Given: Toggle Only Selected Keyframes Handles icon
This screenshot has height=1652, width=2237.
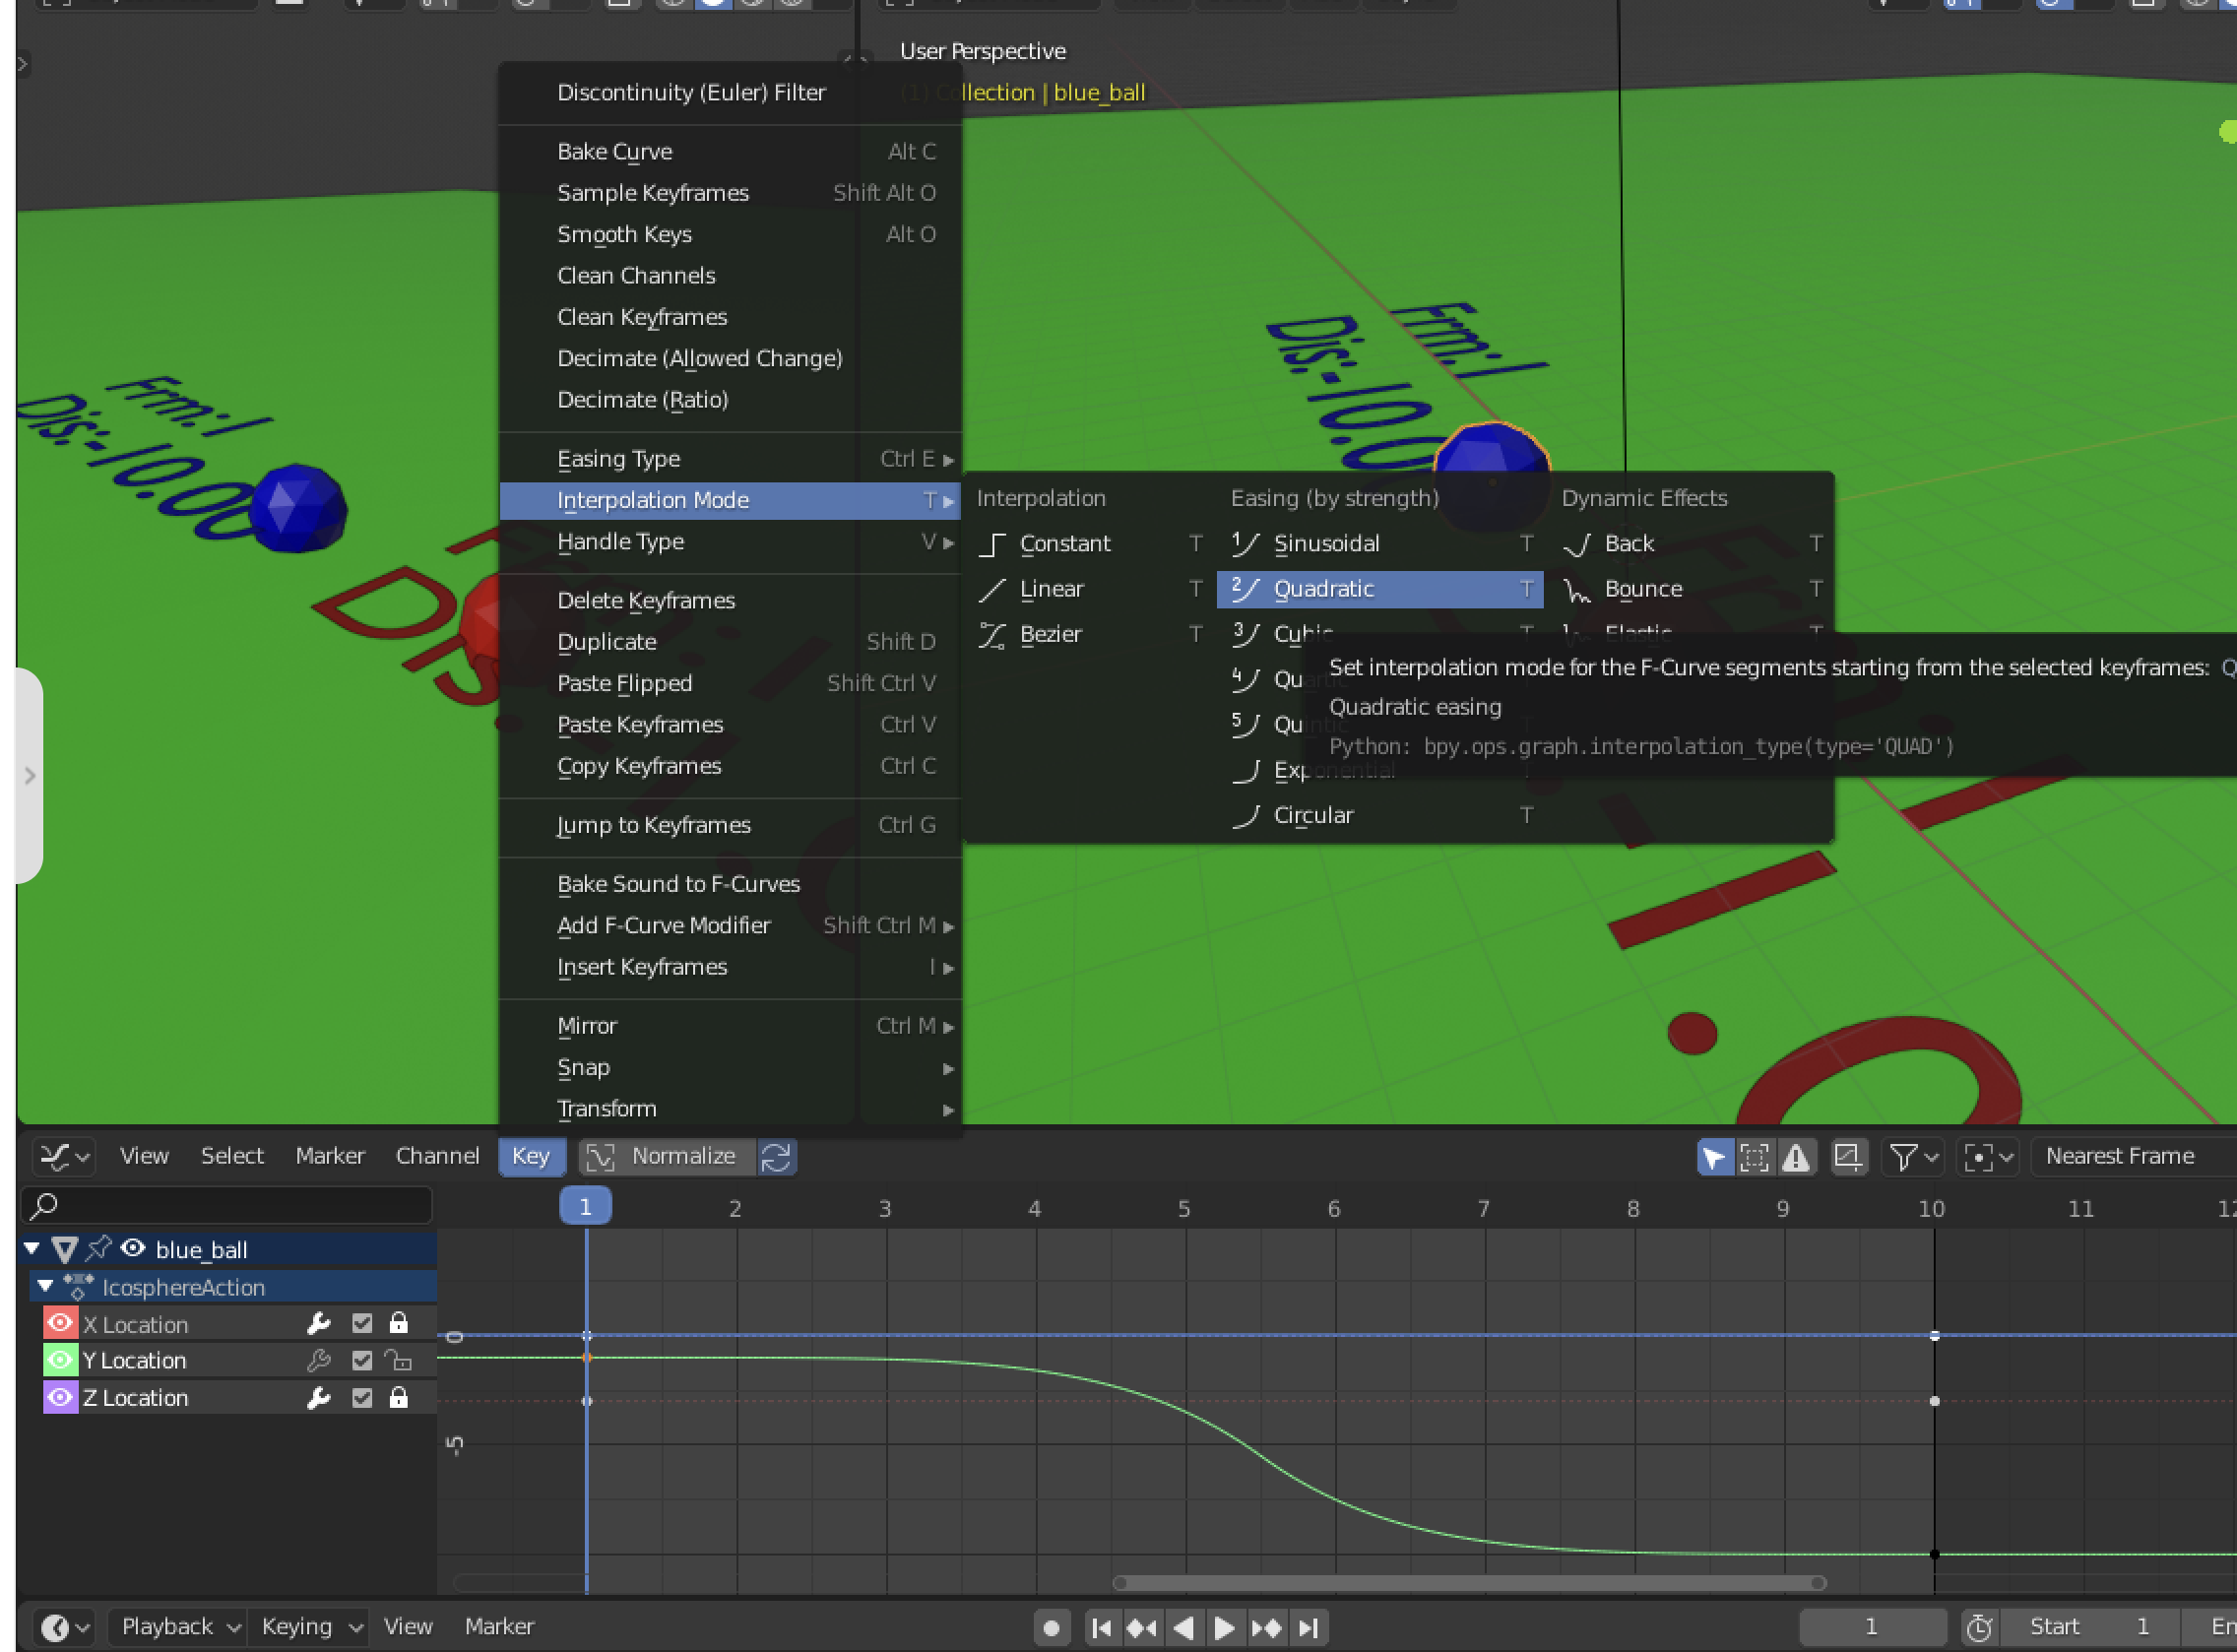Looking at the screenshot, I should (1754, 1157).
